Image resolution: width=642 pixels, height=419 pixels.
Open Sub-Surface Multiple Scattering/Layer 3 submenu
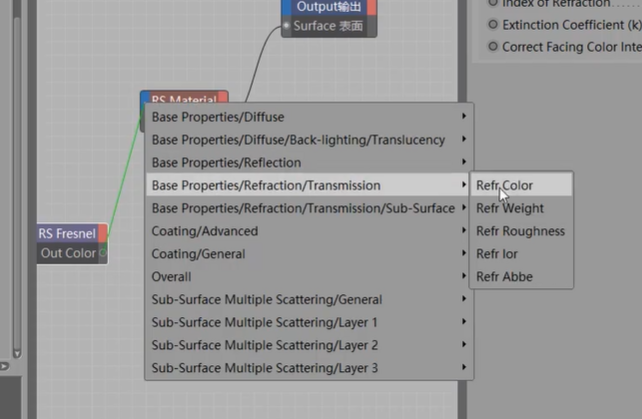tap(309, 368)
